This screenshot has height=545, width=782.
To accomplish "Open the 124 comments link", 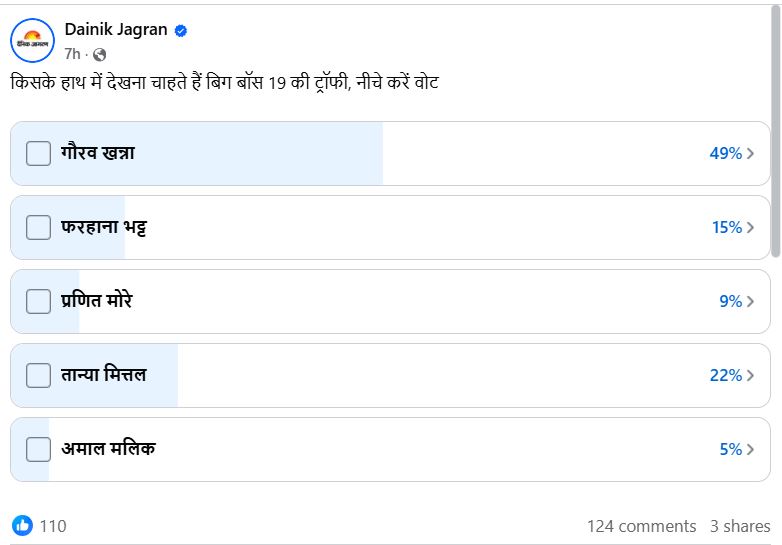I will [641, 526].
